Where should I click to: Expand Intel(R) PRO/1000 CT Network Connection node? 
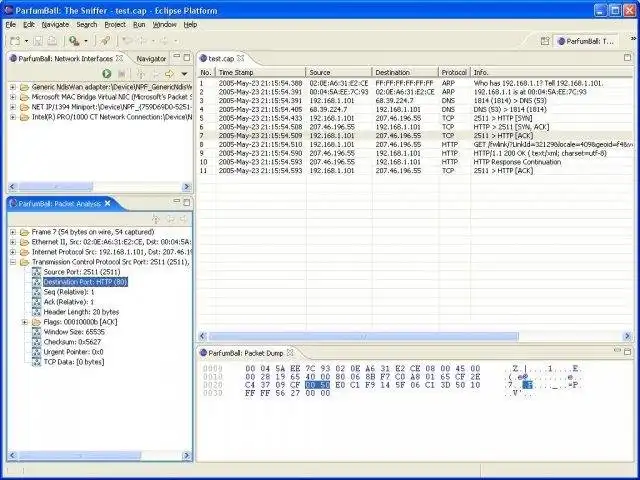tap(13, 117)
